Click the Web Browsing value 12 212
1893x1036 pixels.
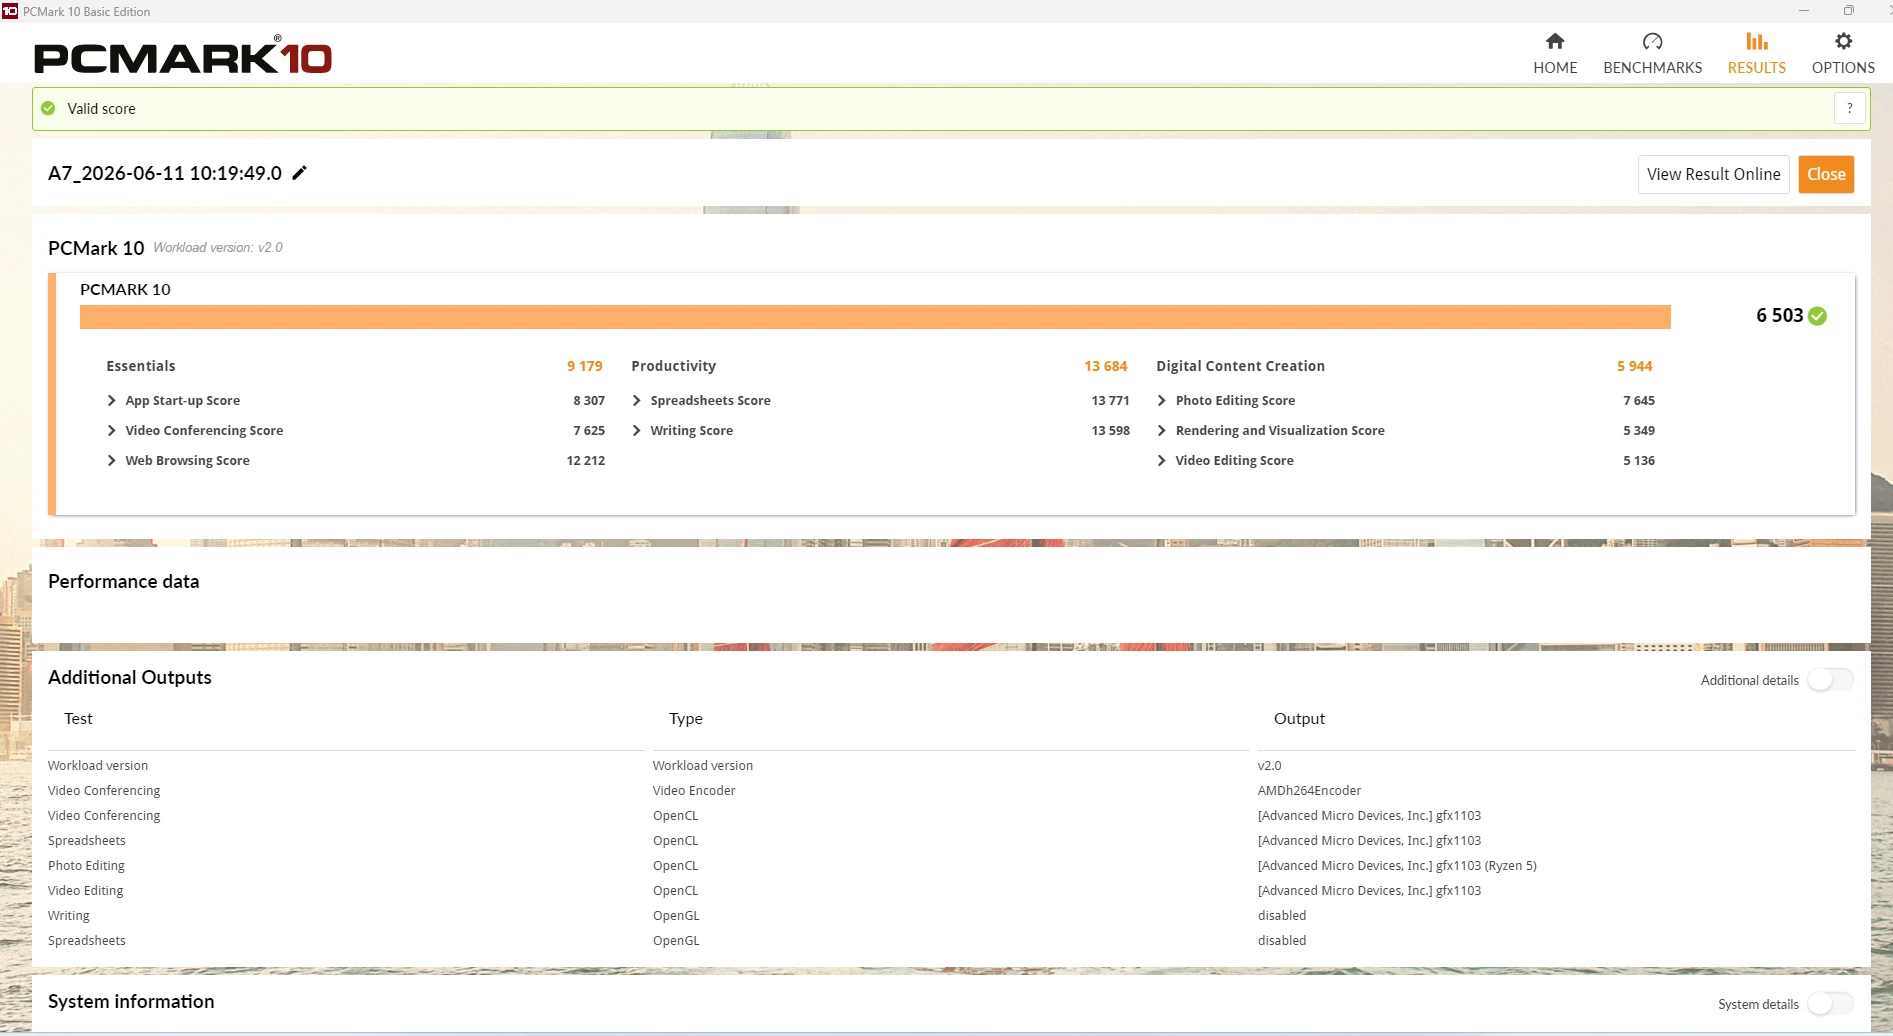point(586,460)
